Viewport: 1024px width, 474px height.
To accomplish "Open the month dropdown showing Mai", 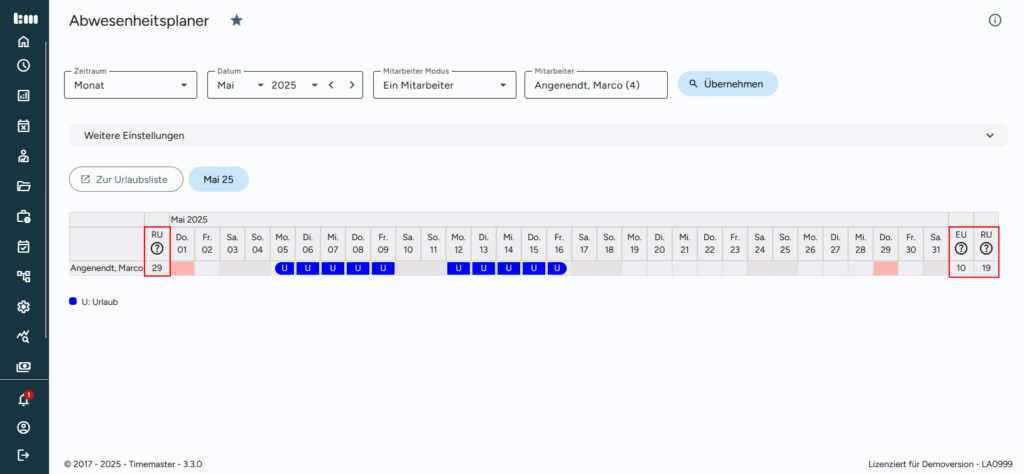I will tap(241, 85).
